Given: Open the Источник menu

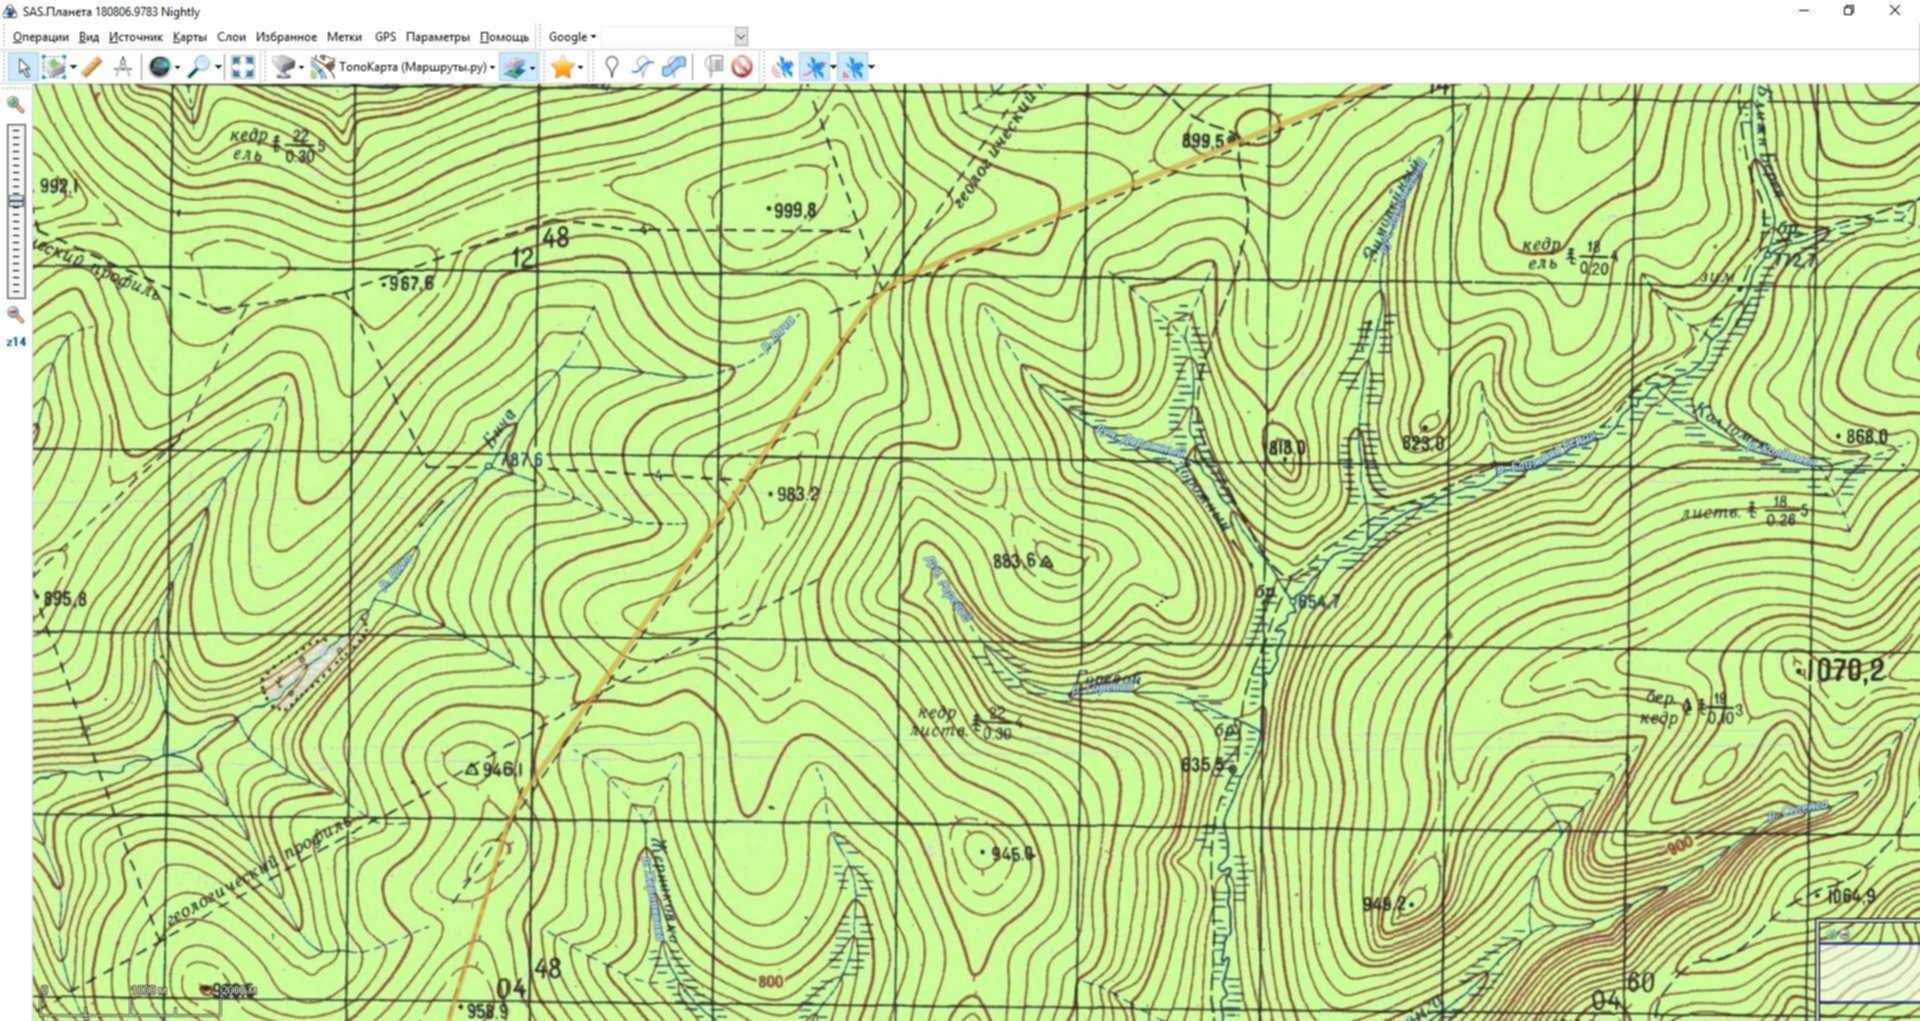Looking at the screenshot, I should 135,37.
